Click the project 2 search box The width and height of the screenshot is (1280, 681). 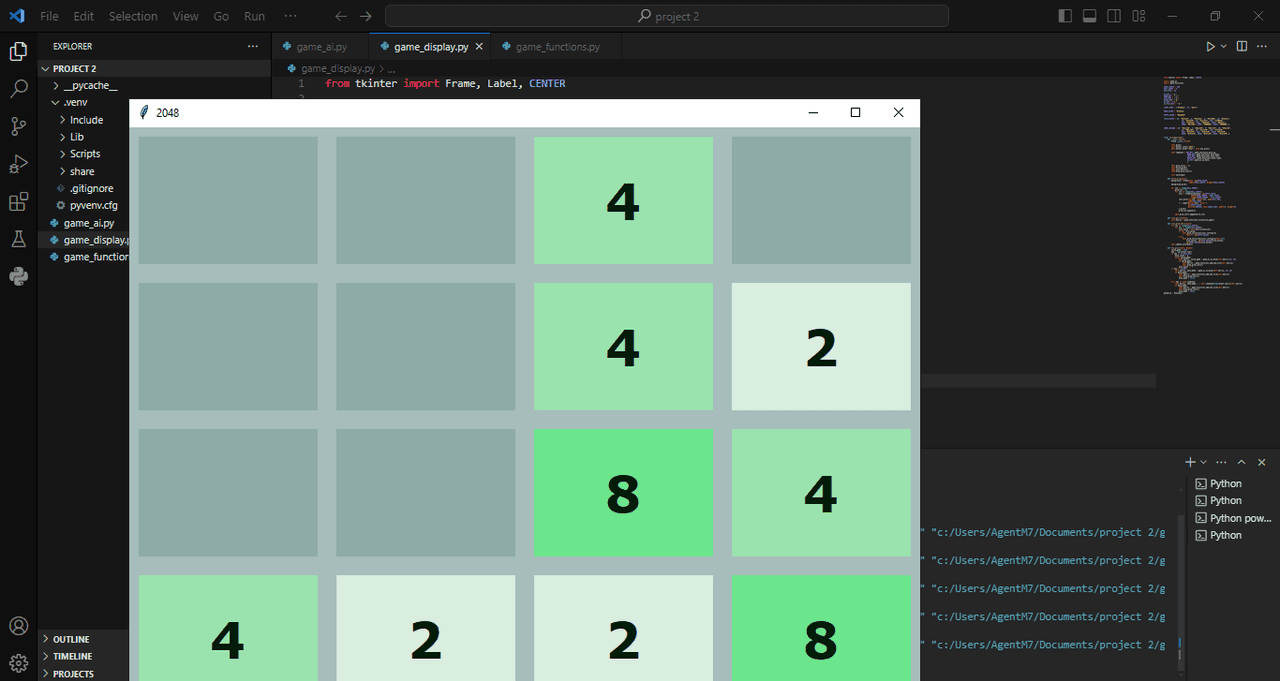pyautogui.click(x=667, y=16)
